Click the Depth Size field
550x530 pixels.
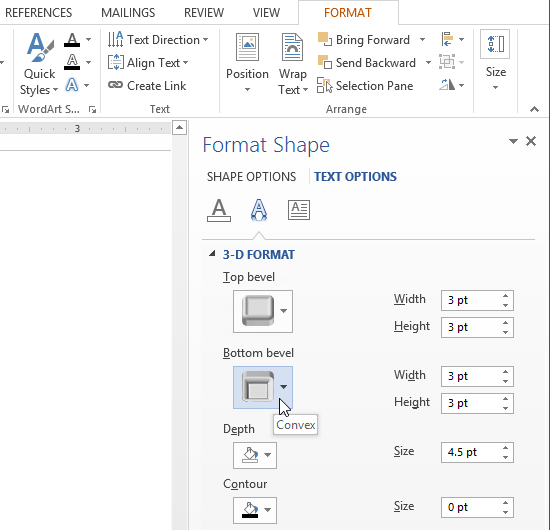click(471, 452)
